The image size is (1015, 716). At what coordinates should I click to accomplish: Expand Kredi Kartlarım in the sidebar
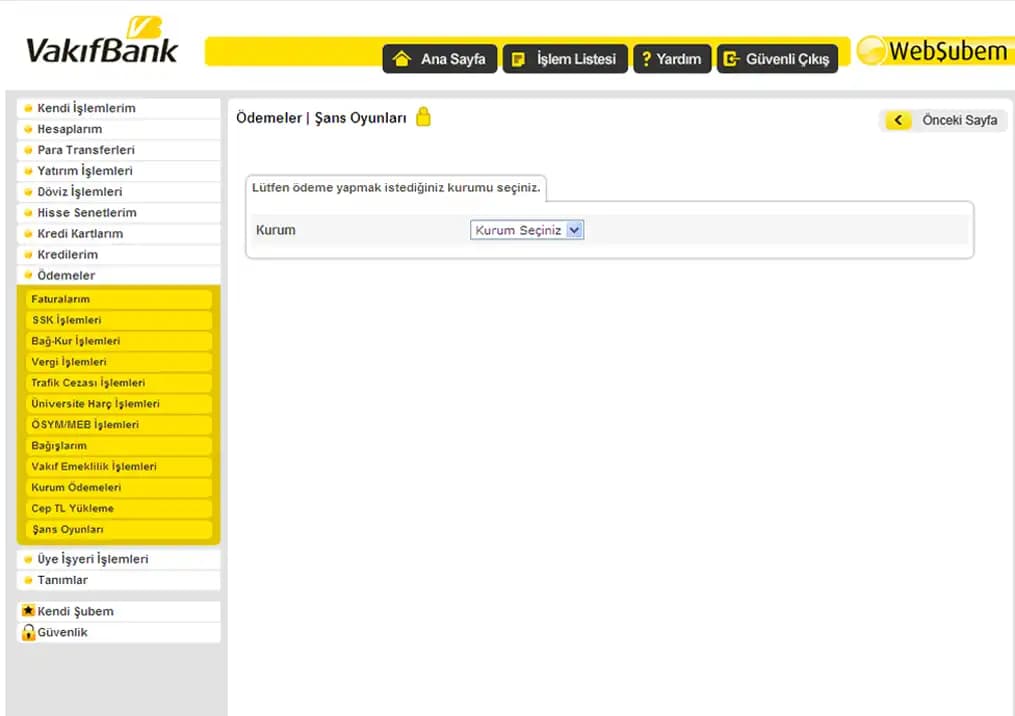79,234
